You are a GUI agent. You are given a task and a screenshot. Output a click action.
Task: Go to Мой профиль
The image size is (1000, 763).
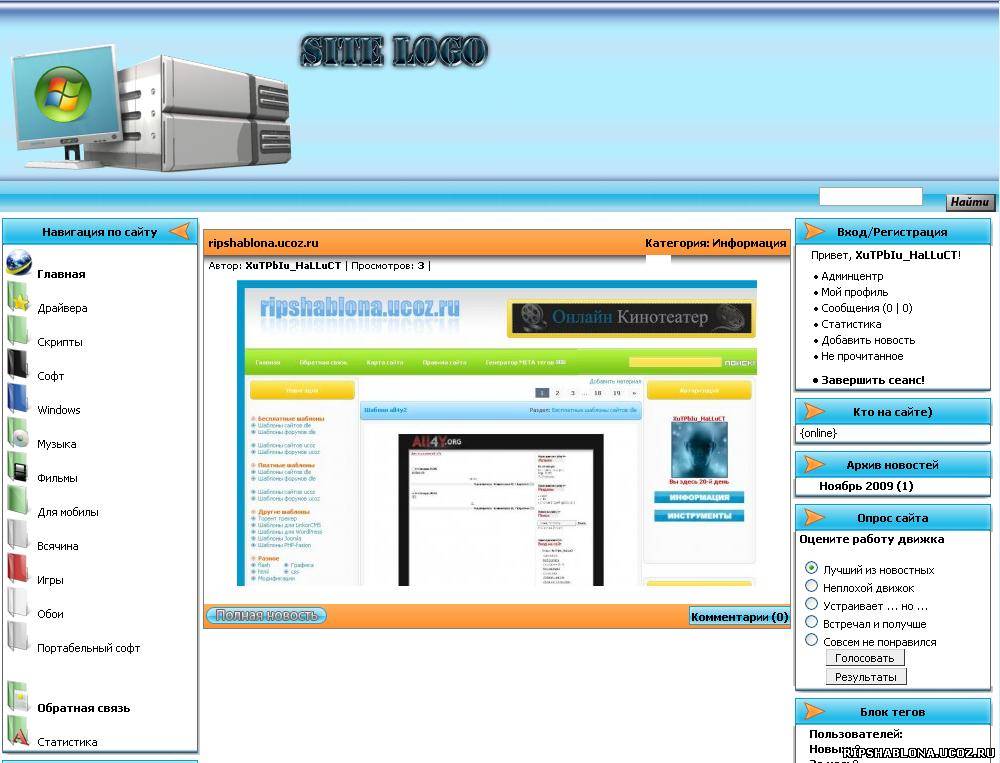[855, 292]
